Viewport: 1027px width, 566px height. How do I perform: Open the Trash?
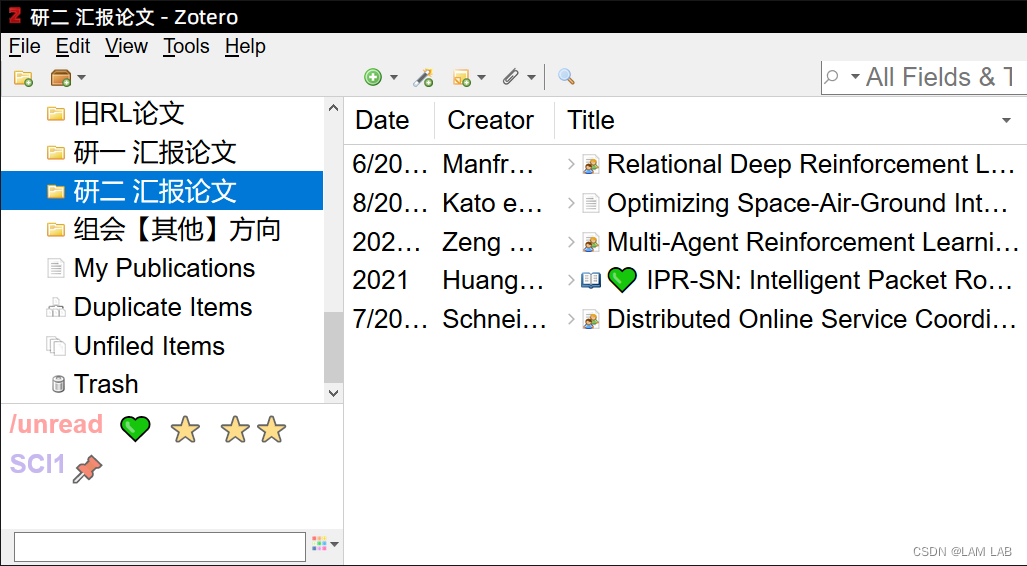point(162,384)
